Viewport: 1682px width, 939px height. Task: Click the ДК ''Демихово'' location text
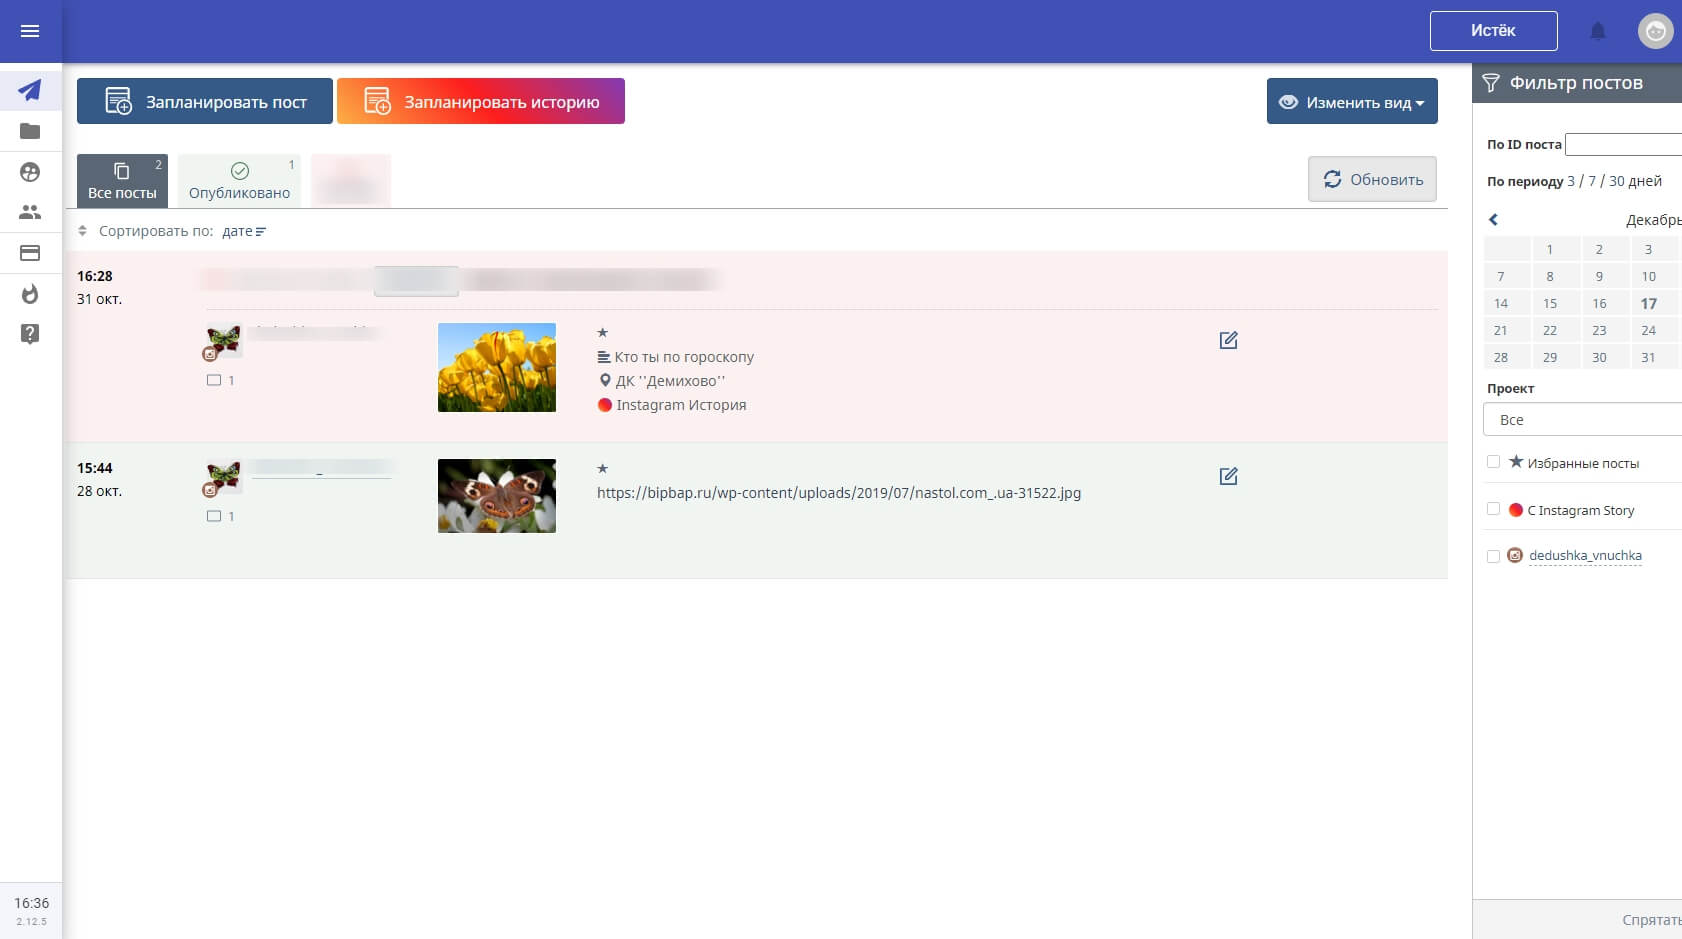[670, 381]
